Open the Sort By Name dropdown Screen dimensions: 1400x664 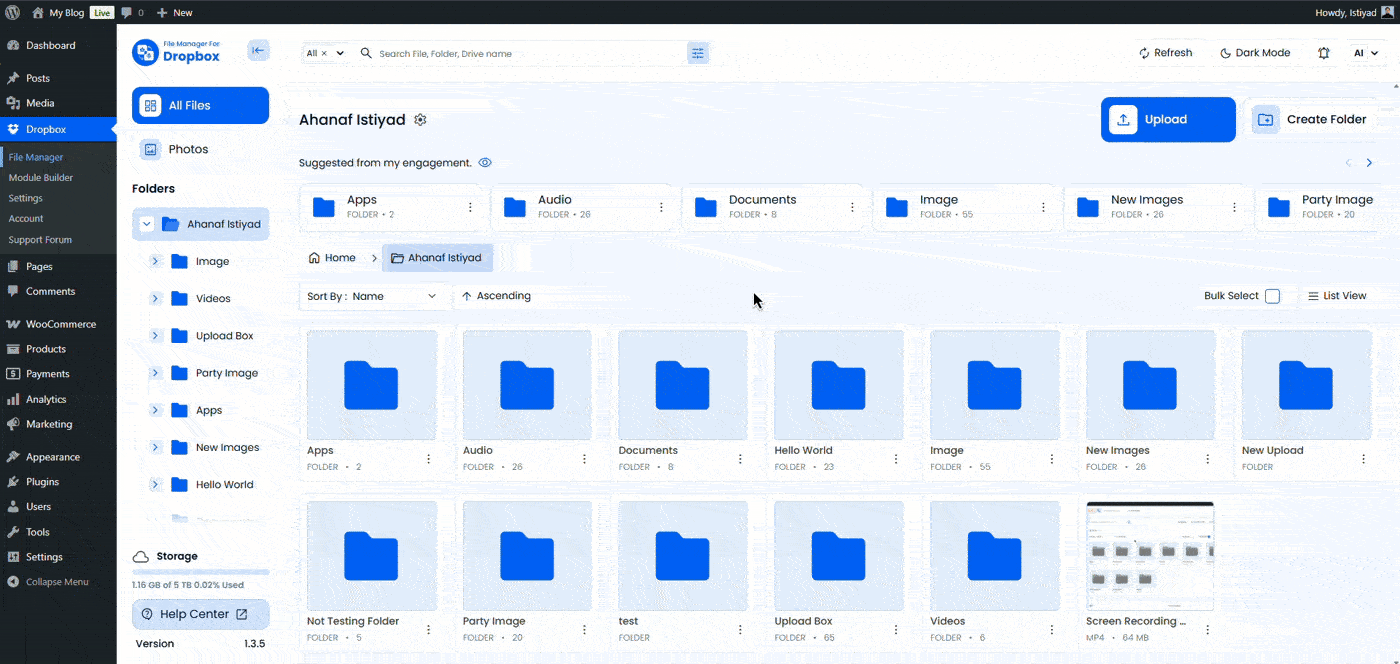coord(374,295)
